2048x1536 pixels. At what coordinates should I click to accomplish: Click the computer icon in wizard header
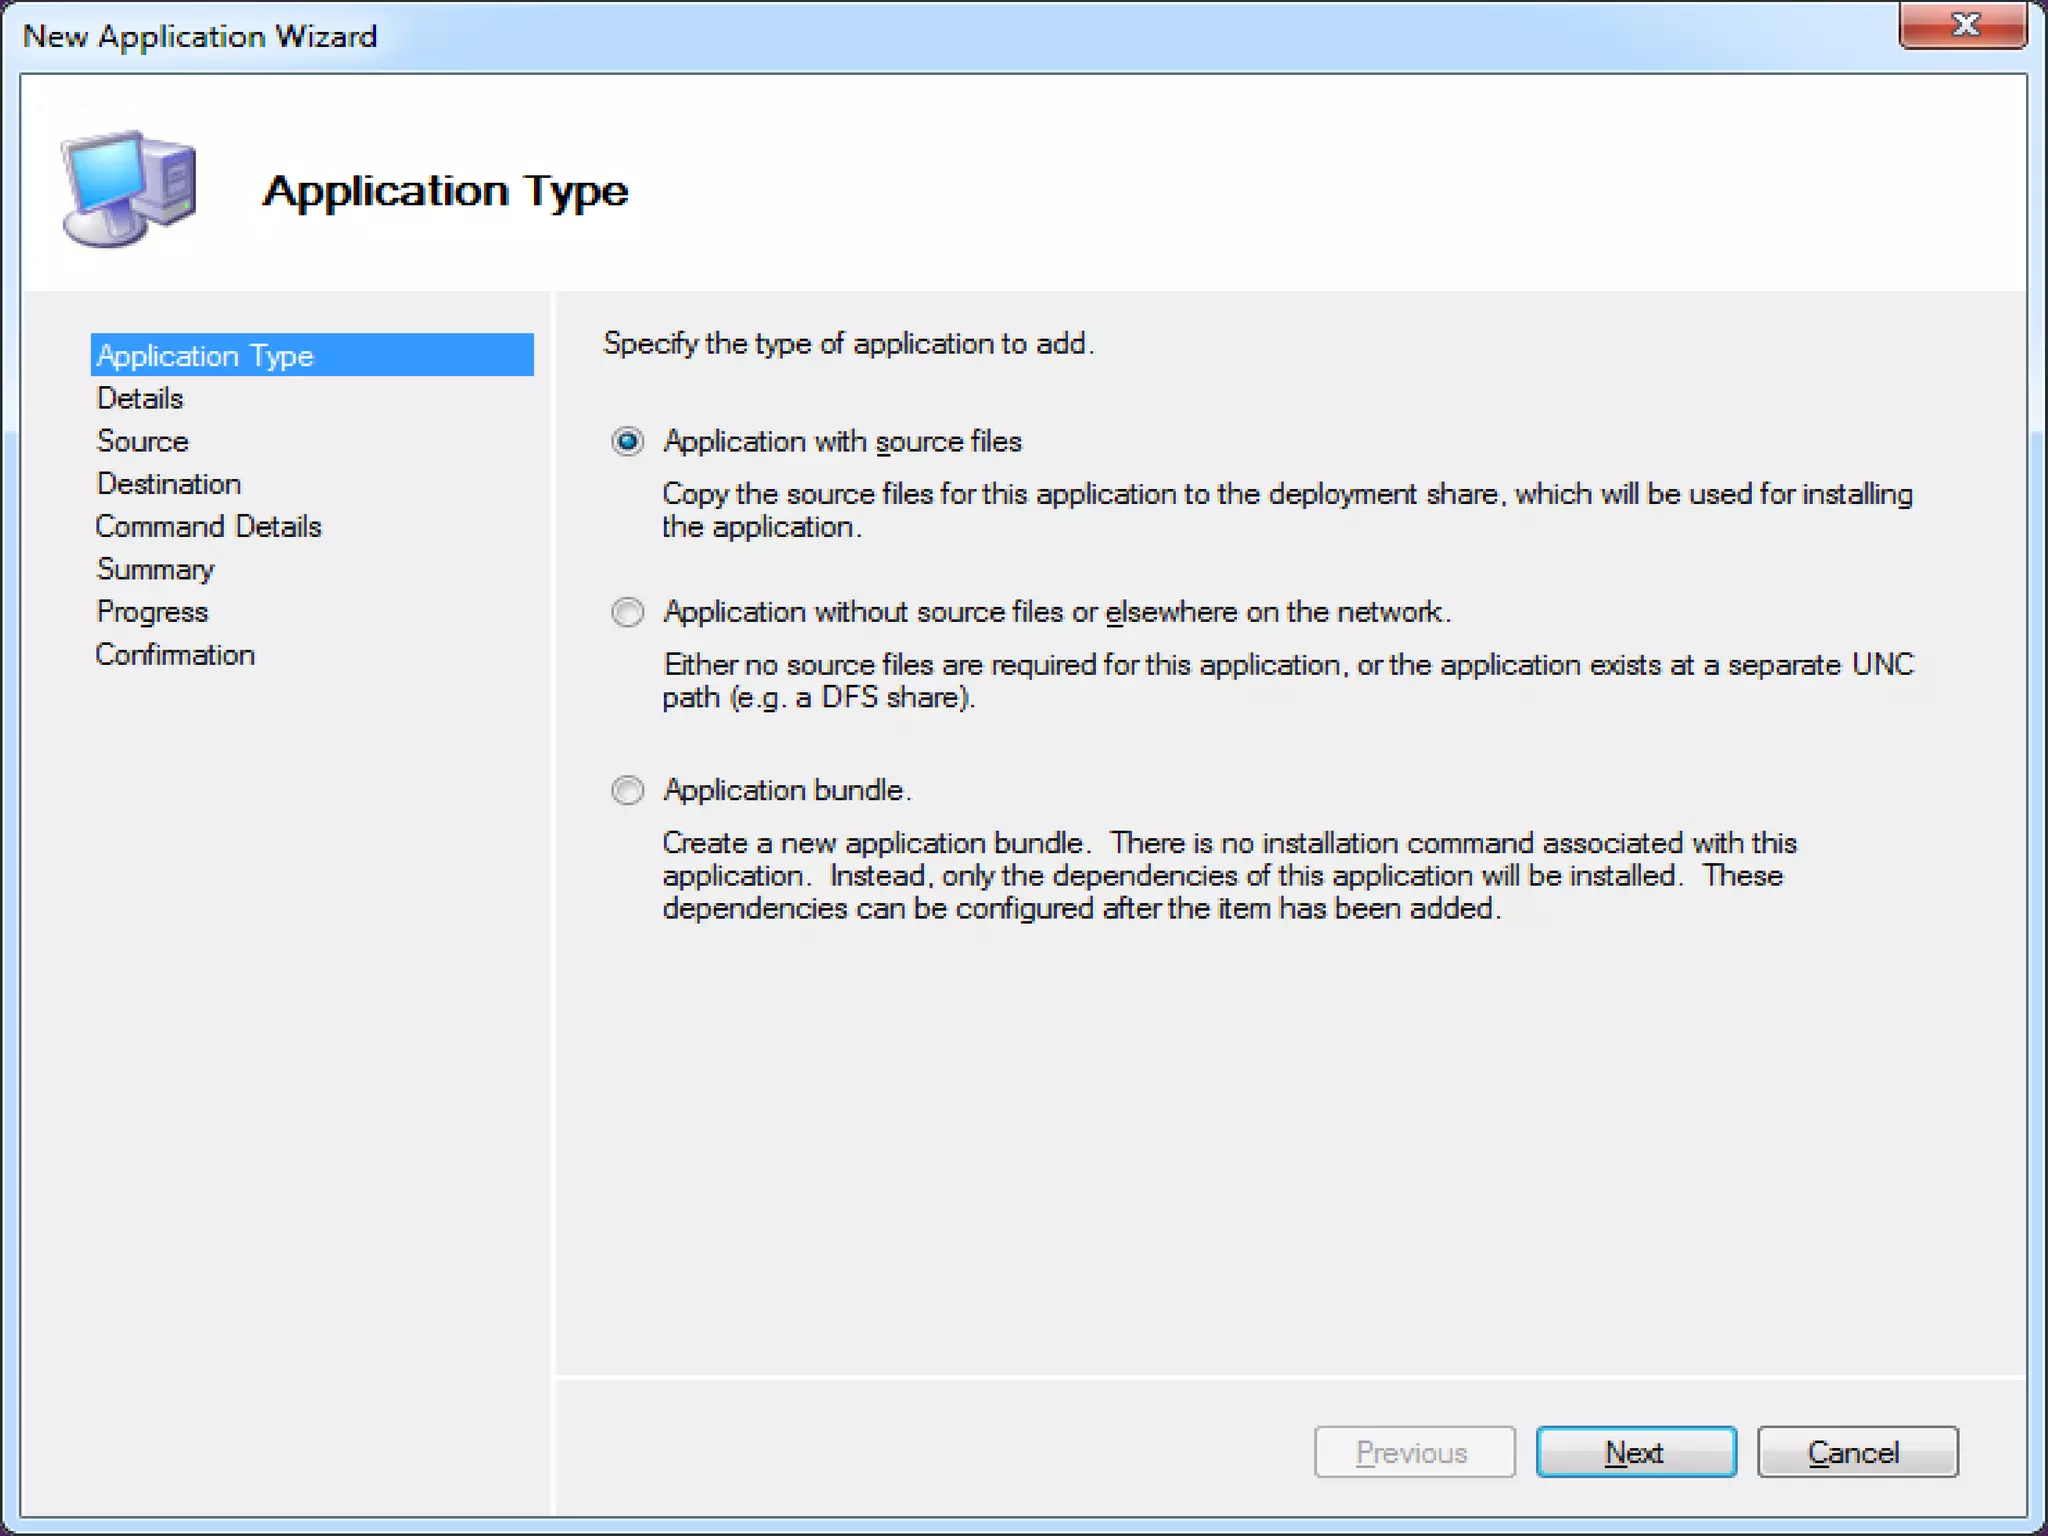click(x=130, y=188)
